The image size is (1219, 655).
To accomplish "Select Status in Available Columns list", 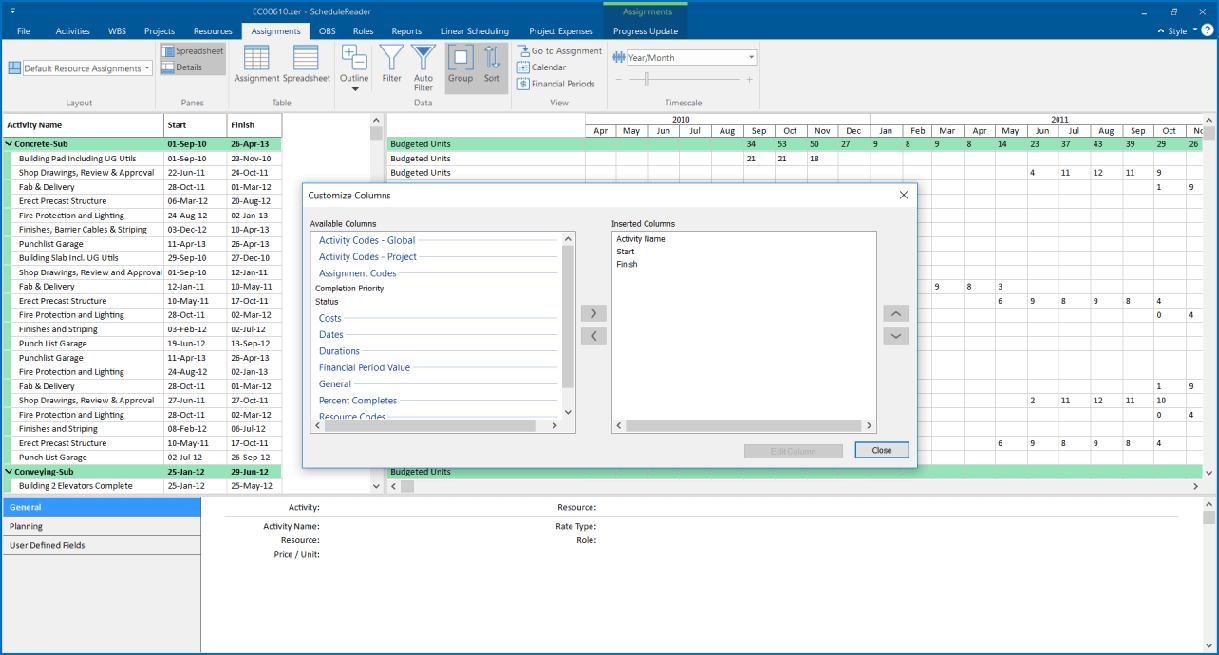I will point(327,301).
